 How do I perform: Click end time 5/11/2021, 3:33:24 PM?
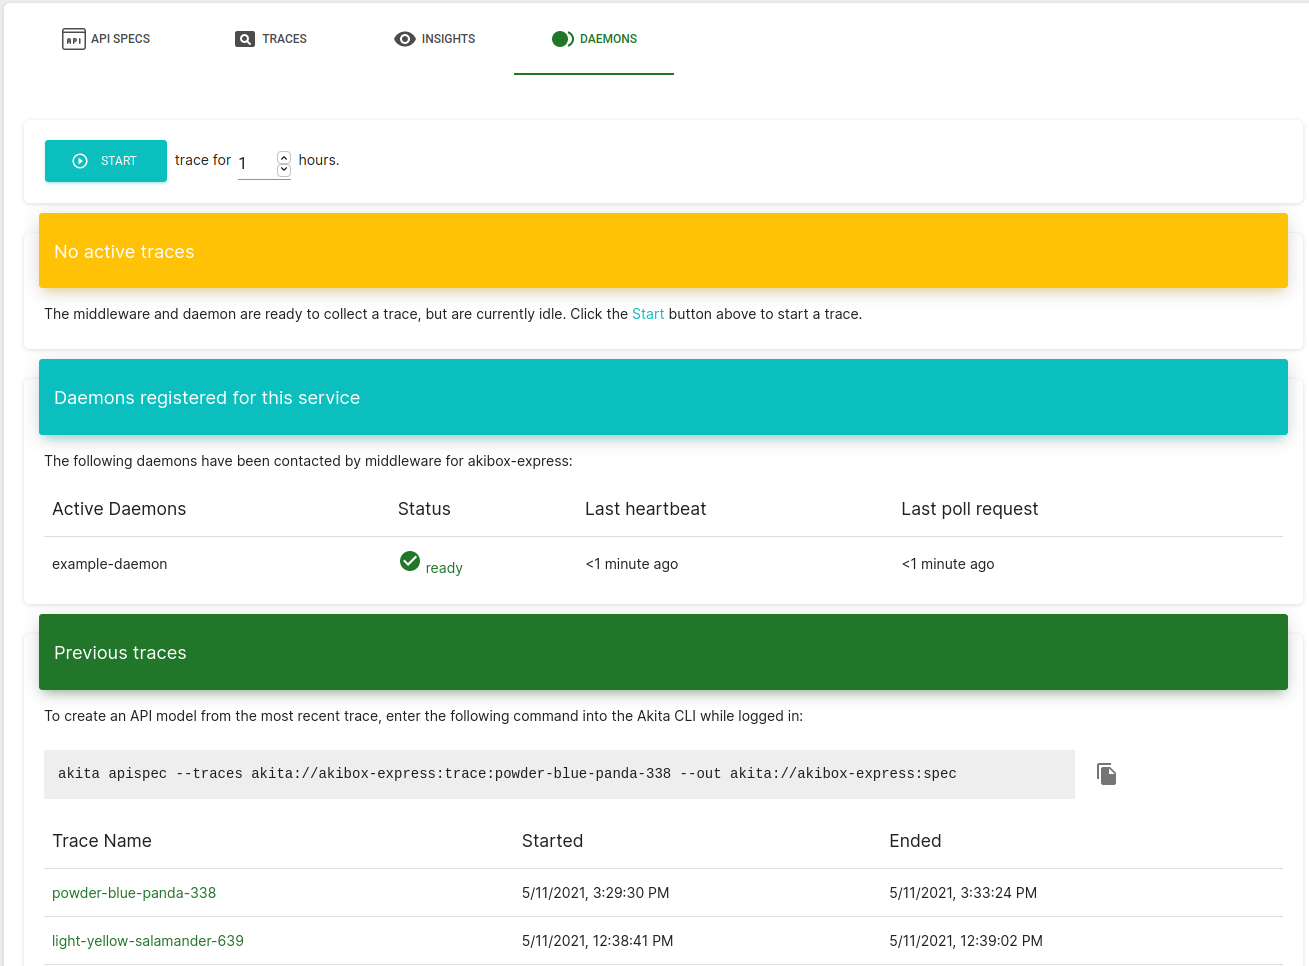pos(963,893)
